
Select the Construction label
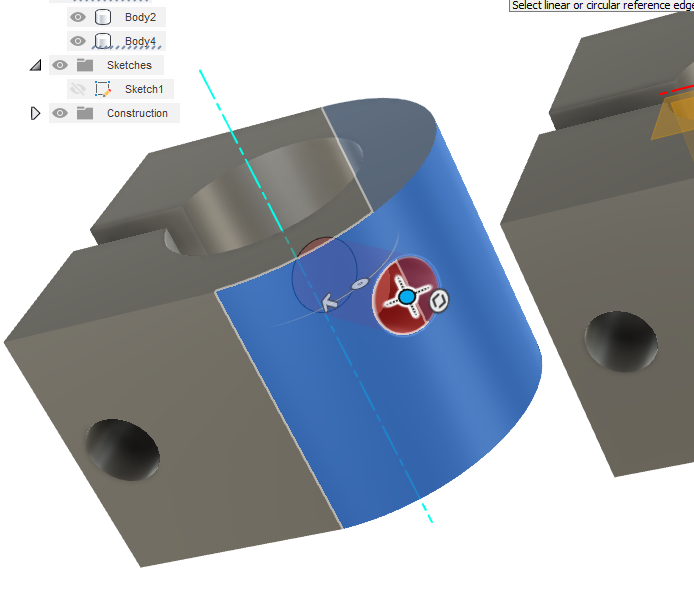point(137,113)
